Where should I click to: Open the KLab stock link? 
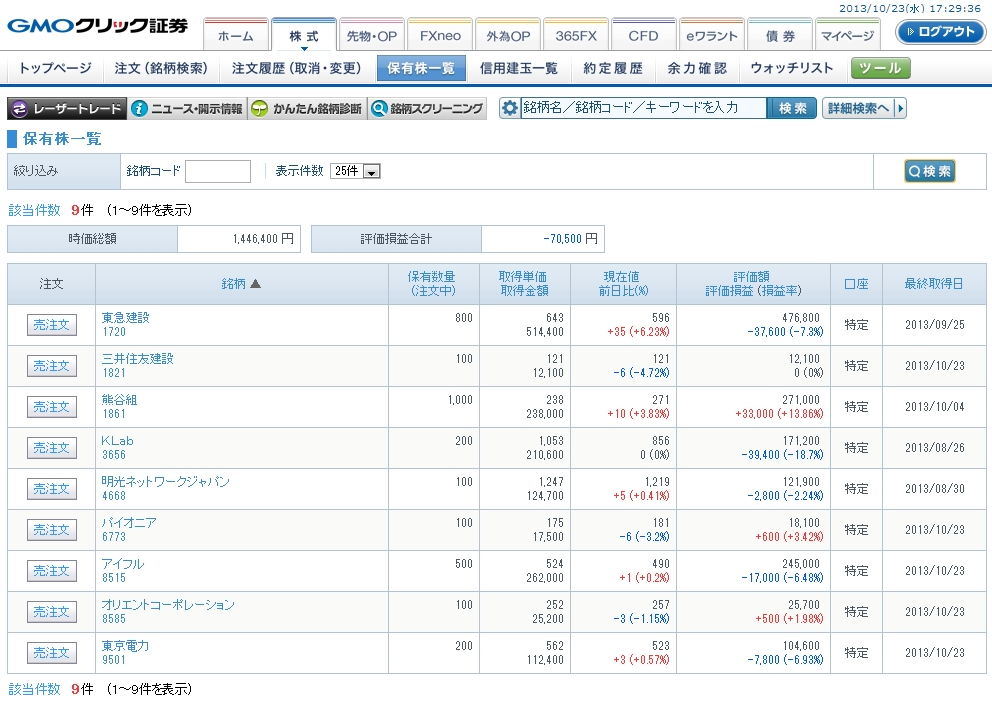click(x=117, y=440)
